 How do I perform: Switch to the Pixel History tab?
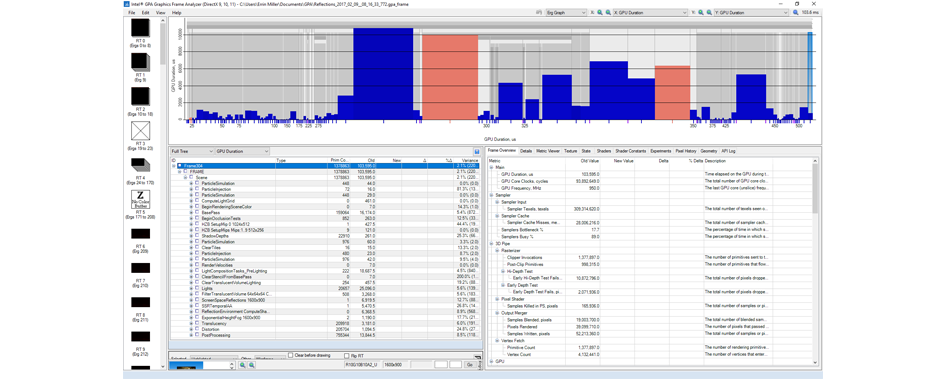[686, 151]
